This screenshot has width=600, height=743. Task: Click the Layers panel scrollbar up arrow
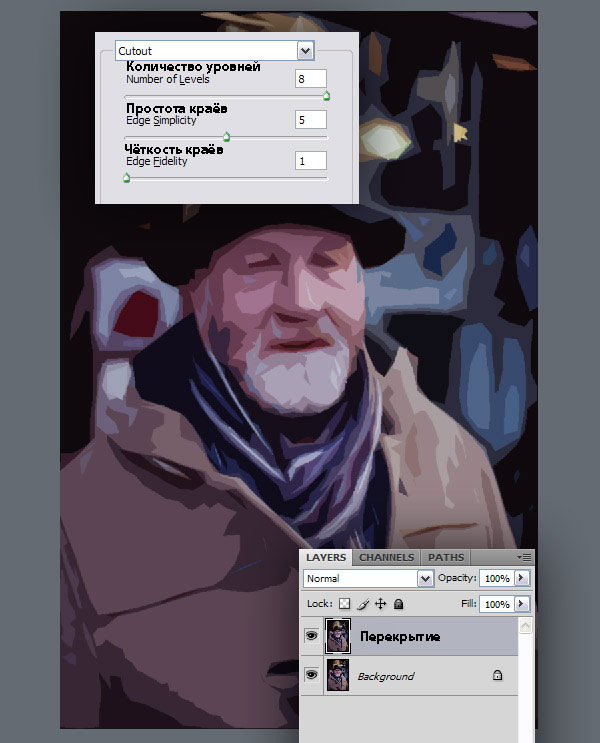coord(526,626)
